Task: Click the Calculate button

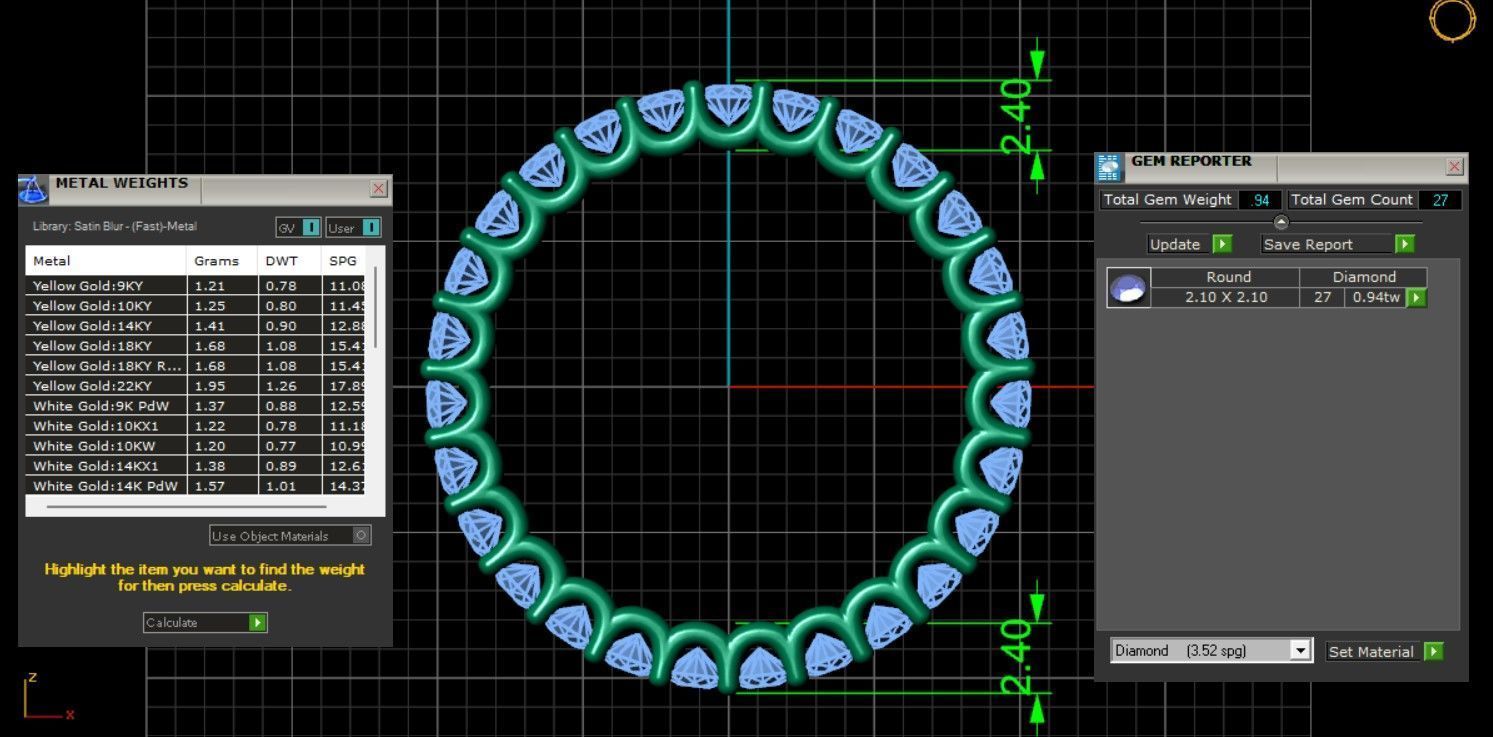Action: point(205,622)
